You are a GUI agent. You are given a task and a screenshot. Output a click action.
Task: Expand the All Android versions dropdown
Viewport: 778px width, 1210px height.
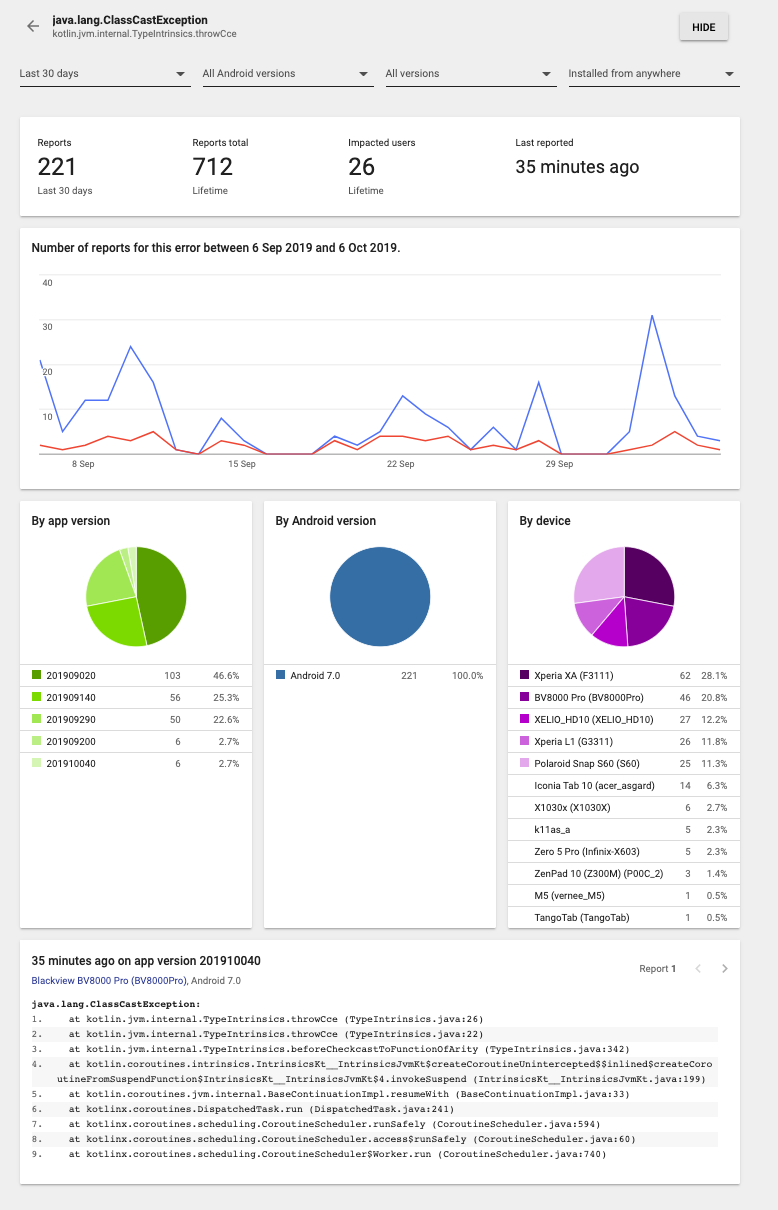[x=288, y=74]
